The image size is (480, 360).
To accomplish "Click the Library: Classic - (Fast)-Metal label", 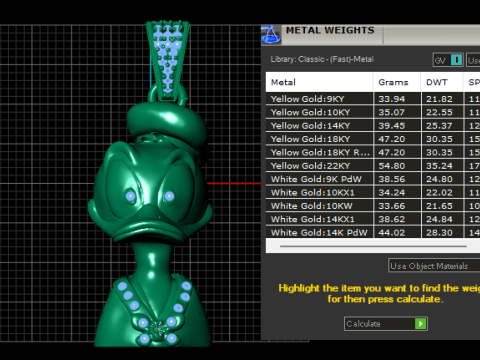I will (322, 59).
